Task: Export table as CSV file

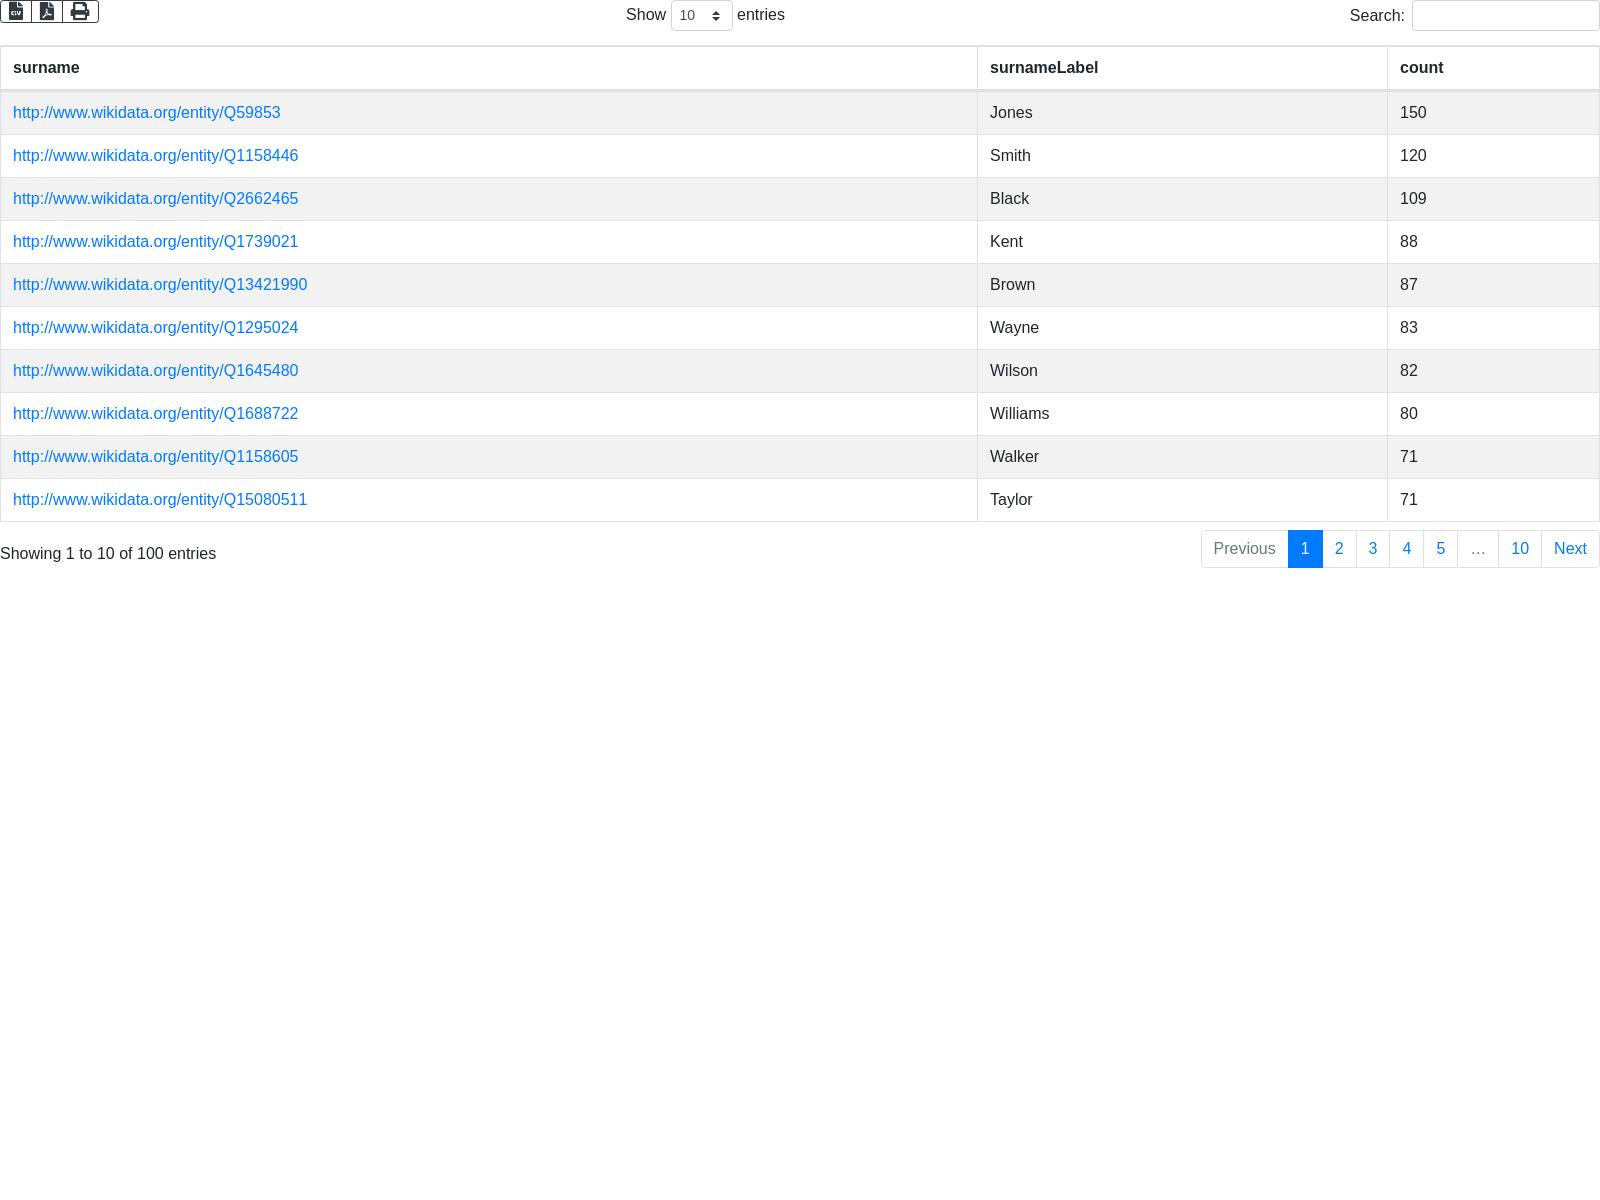Action: (x=16, y=11)
